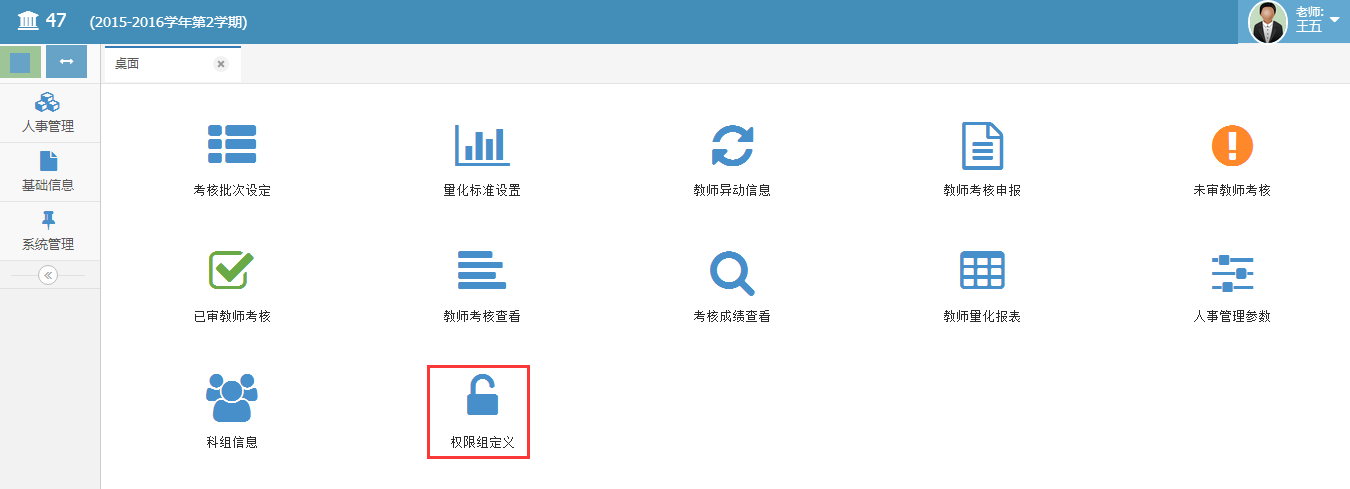1350x489 pixels.
Task: Expand the 王五 user dropdown arrow
Action: coord(1334,20)
